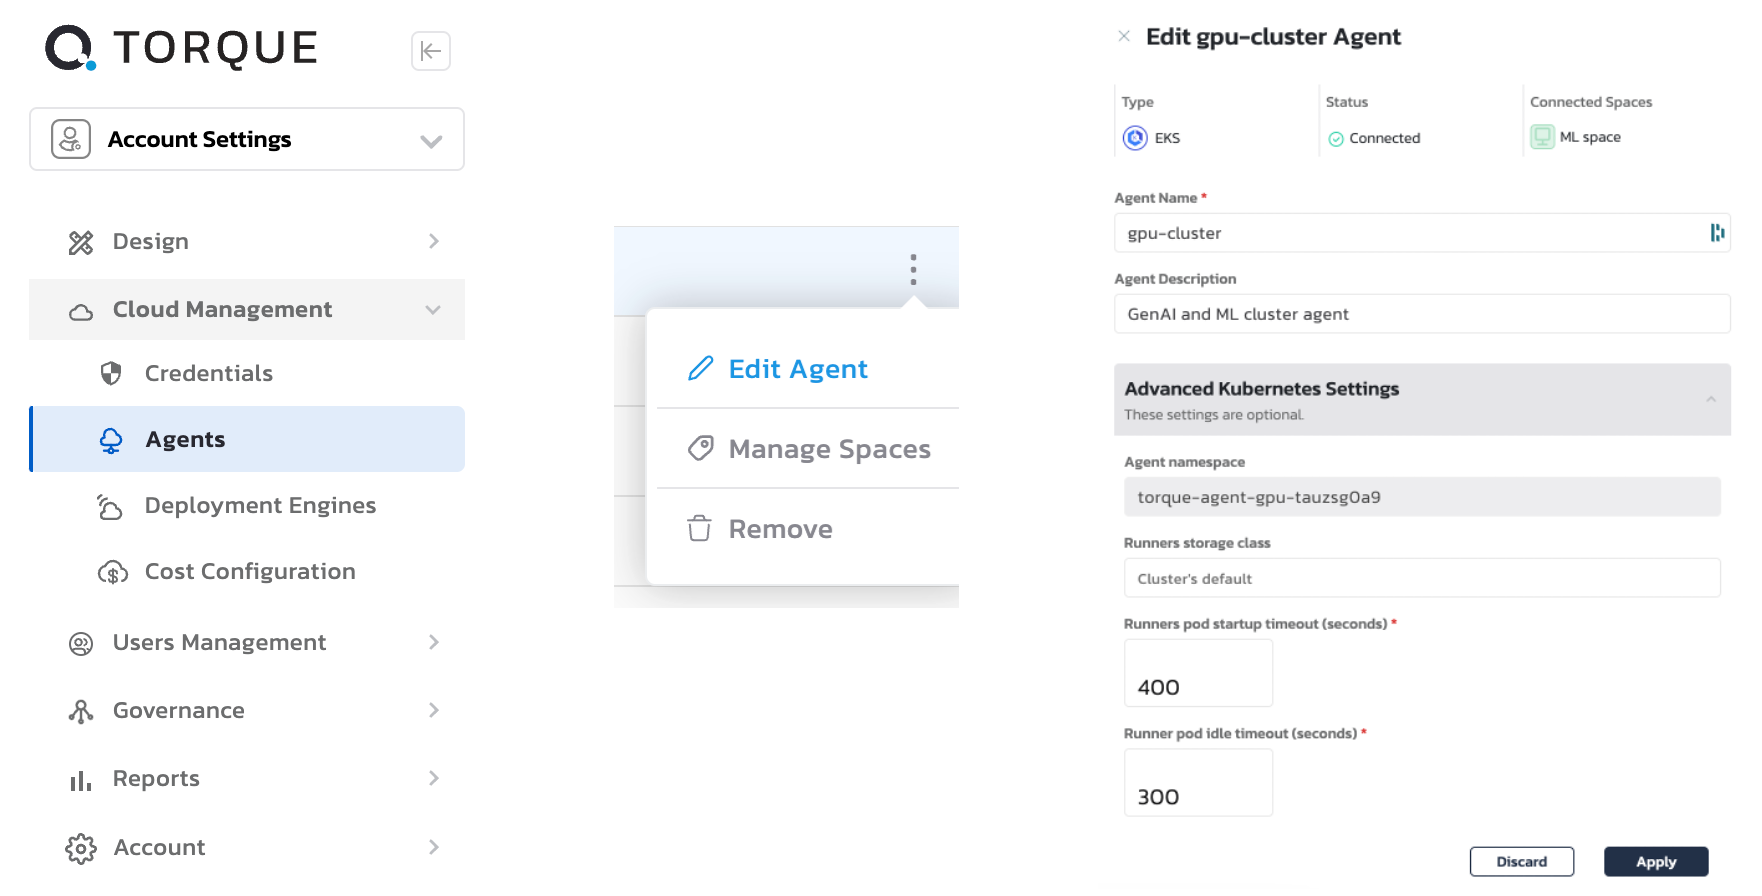Click the ML space icon

(x=1542, y=137)
